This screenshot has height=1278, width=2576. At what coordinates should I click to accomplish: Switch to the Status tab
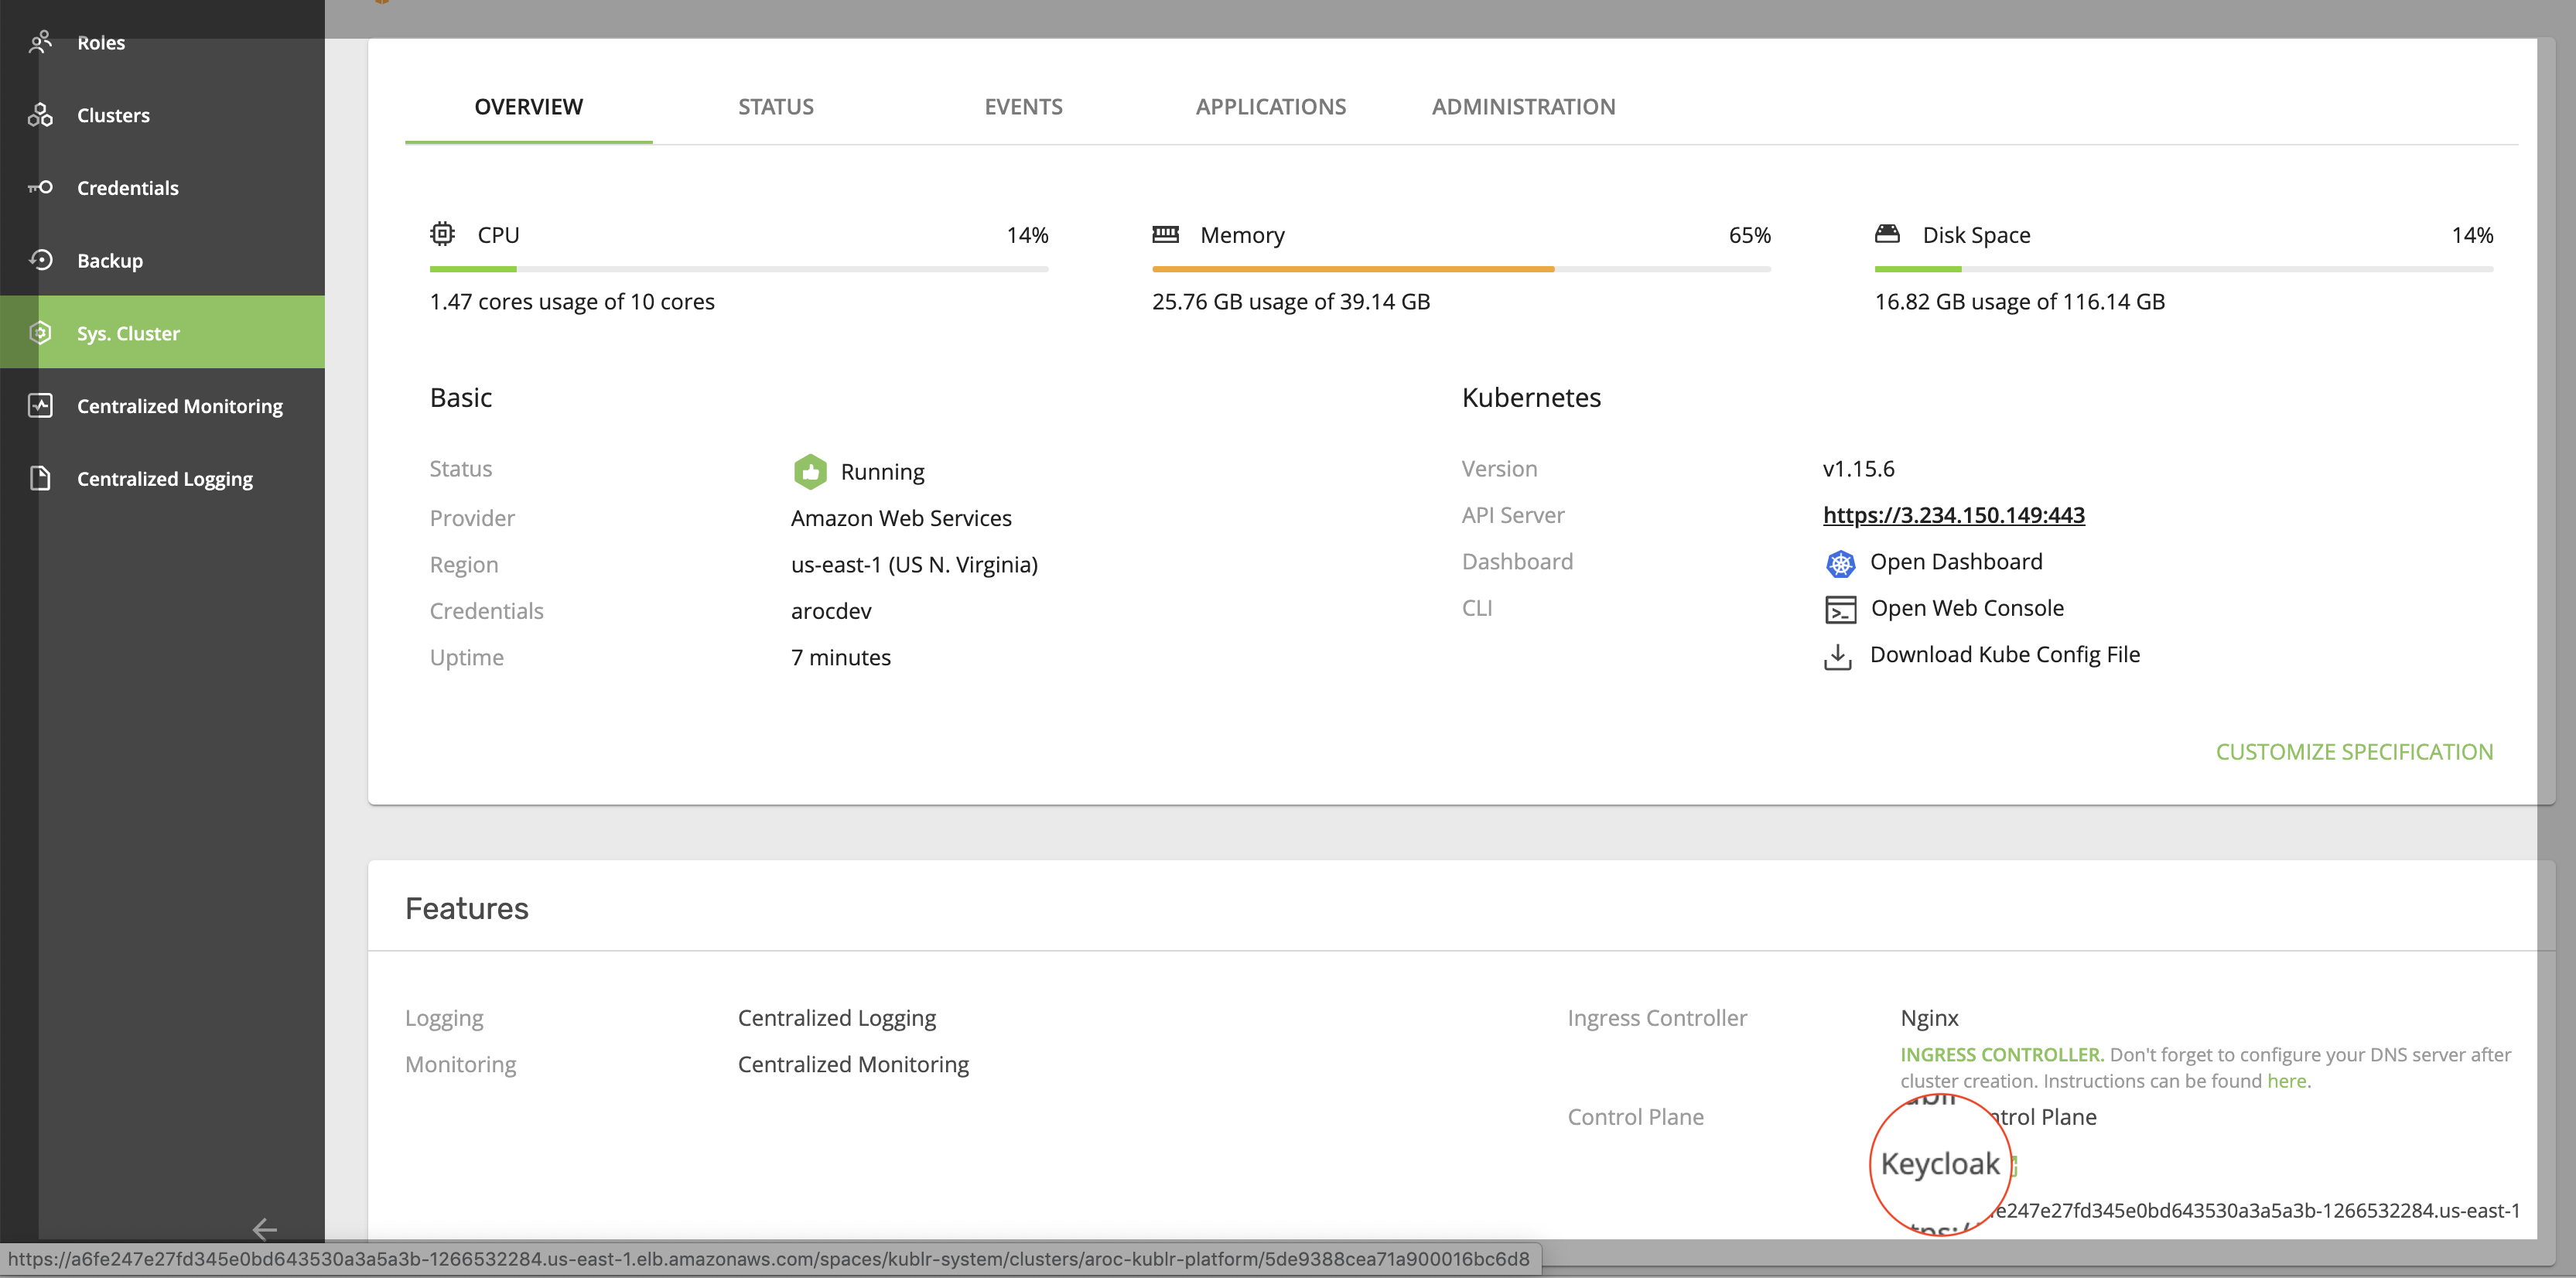[x=776, y=107]
